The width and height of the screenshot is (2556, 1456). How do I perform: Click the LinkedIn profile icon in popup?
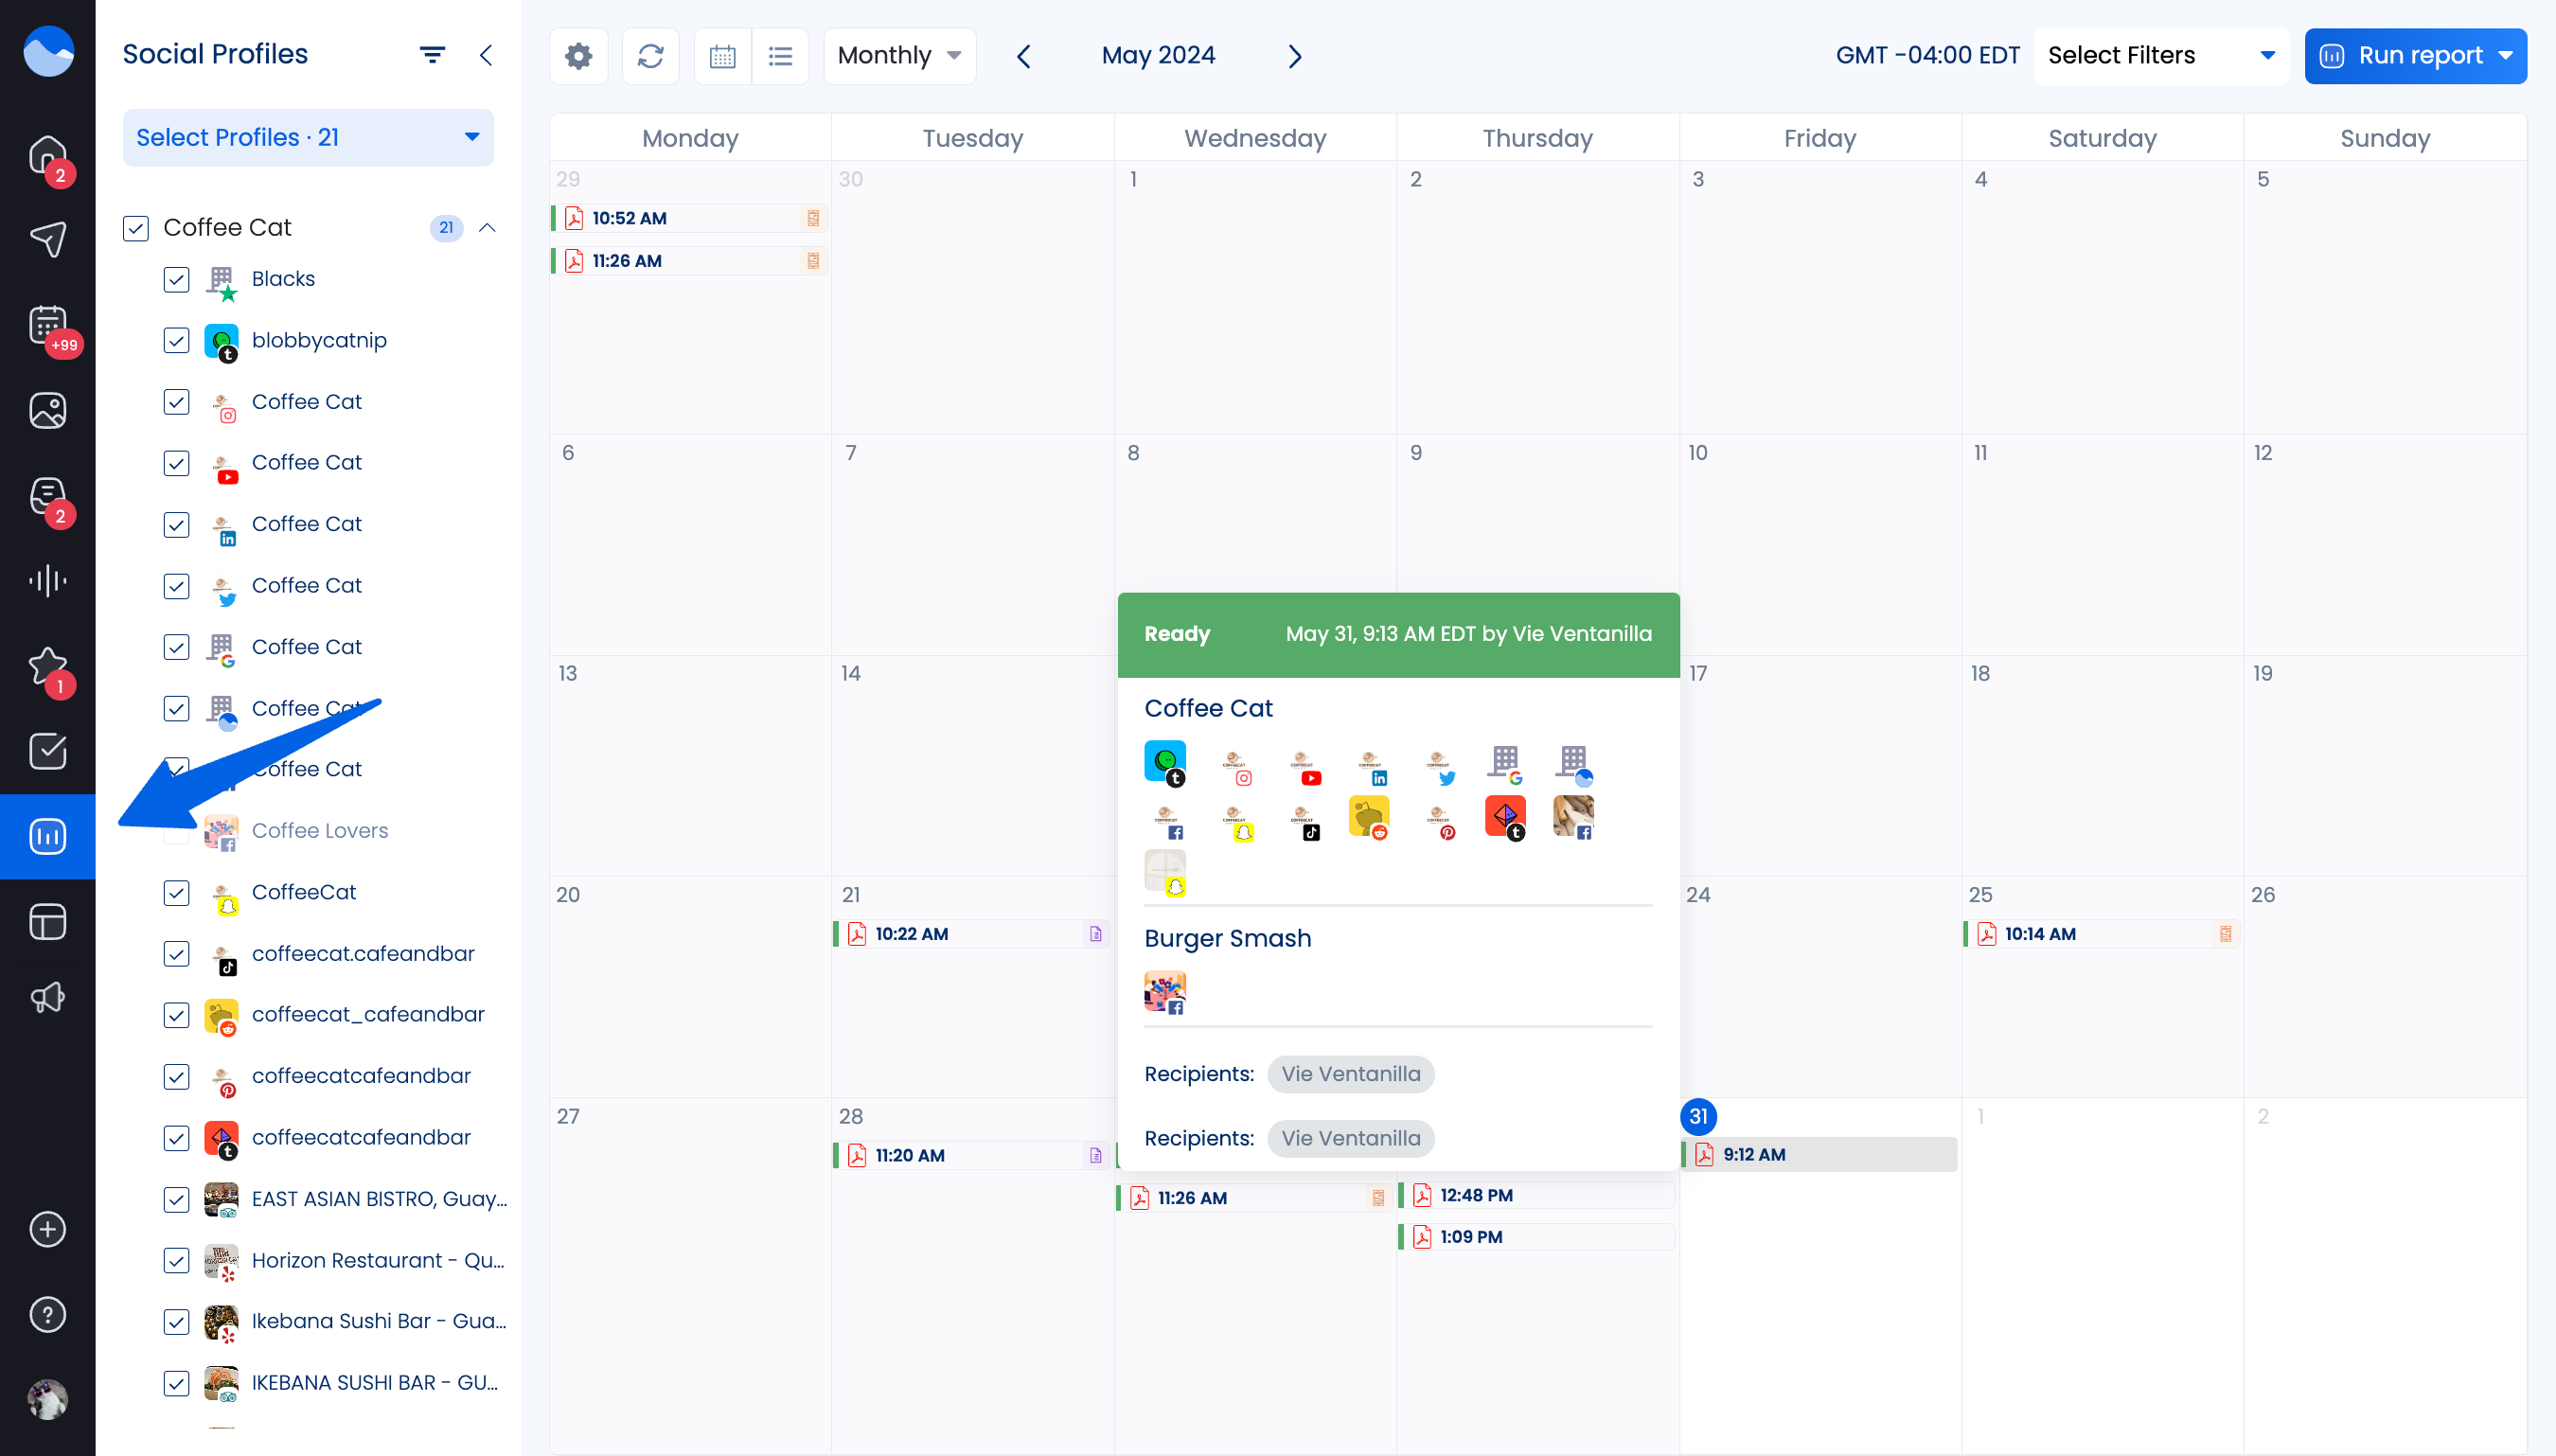coord(1371,766)
